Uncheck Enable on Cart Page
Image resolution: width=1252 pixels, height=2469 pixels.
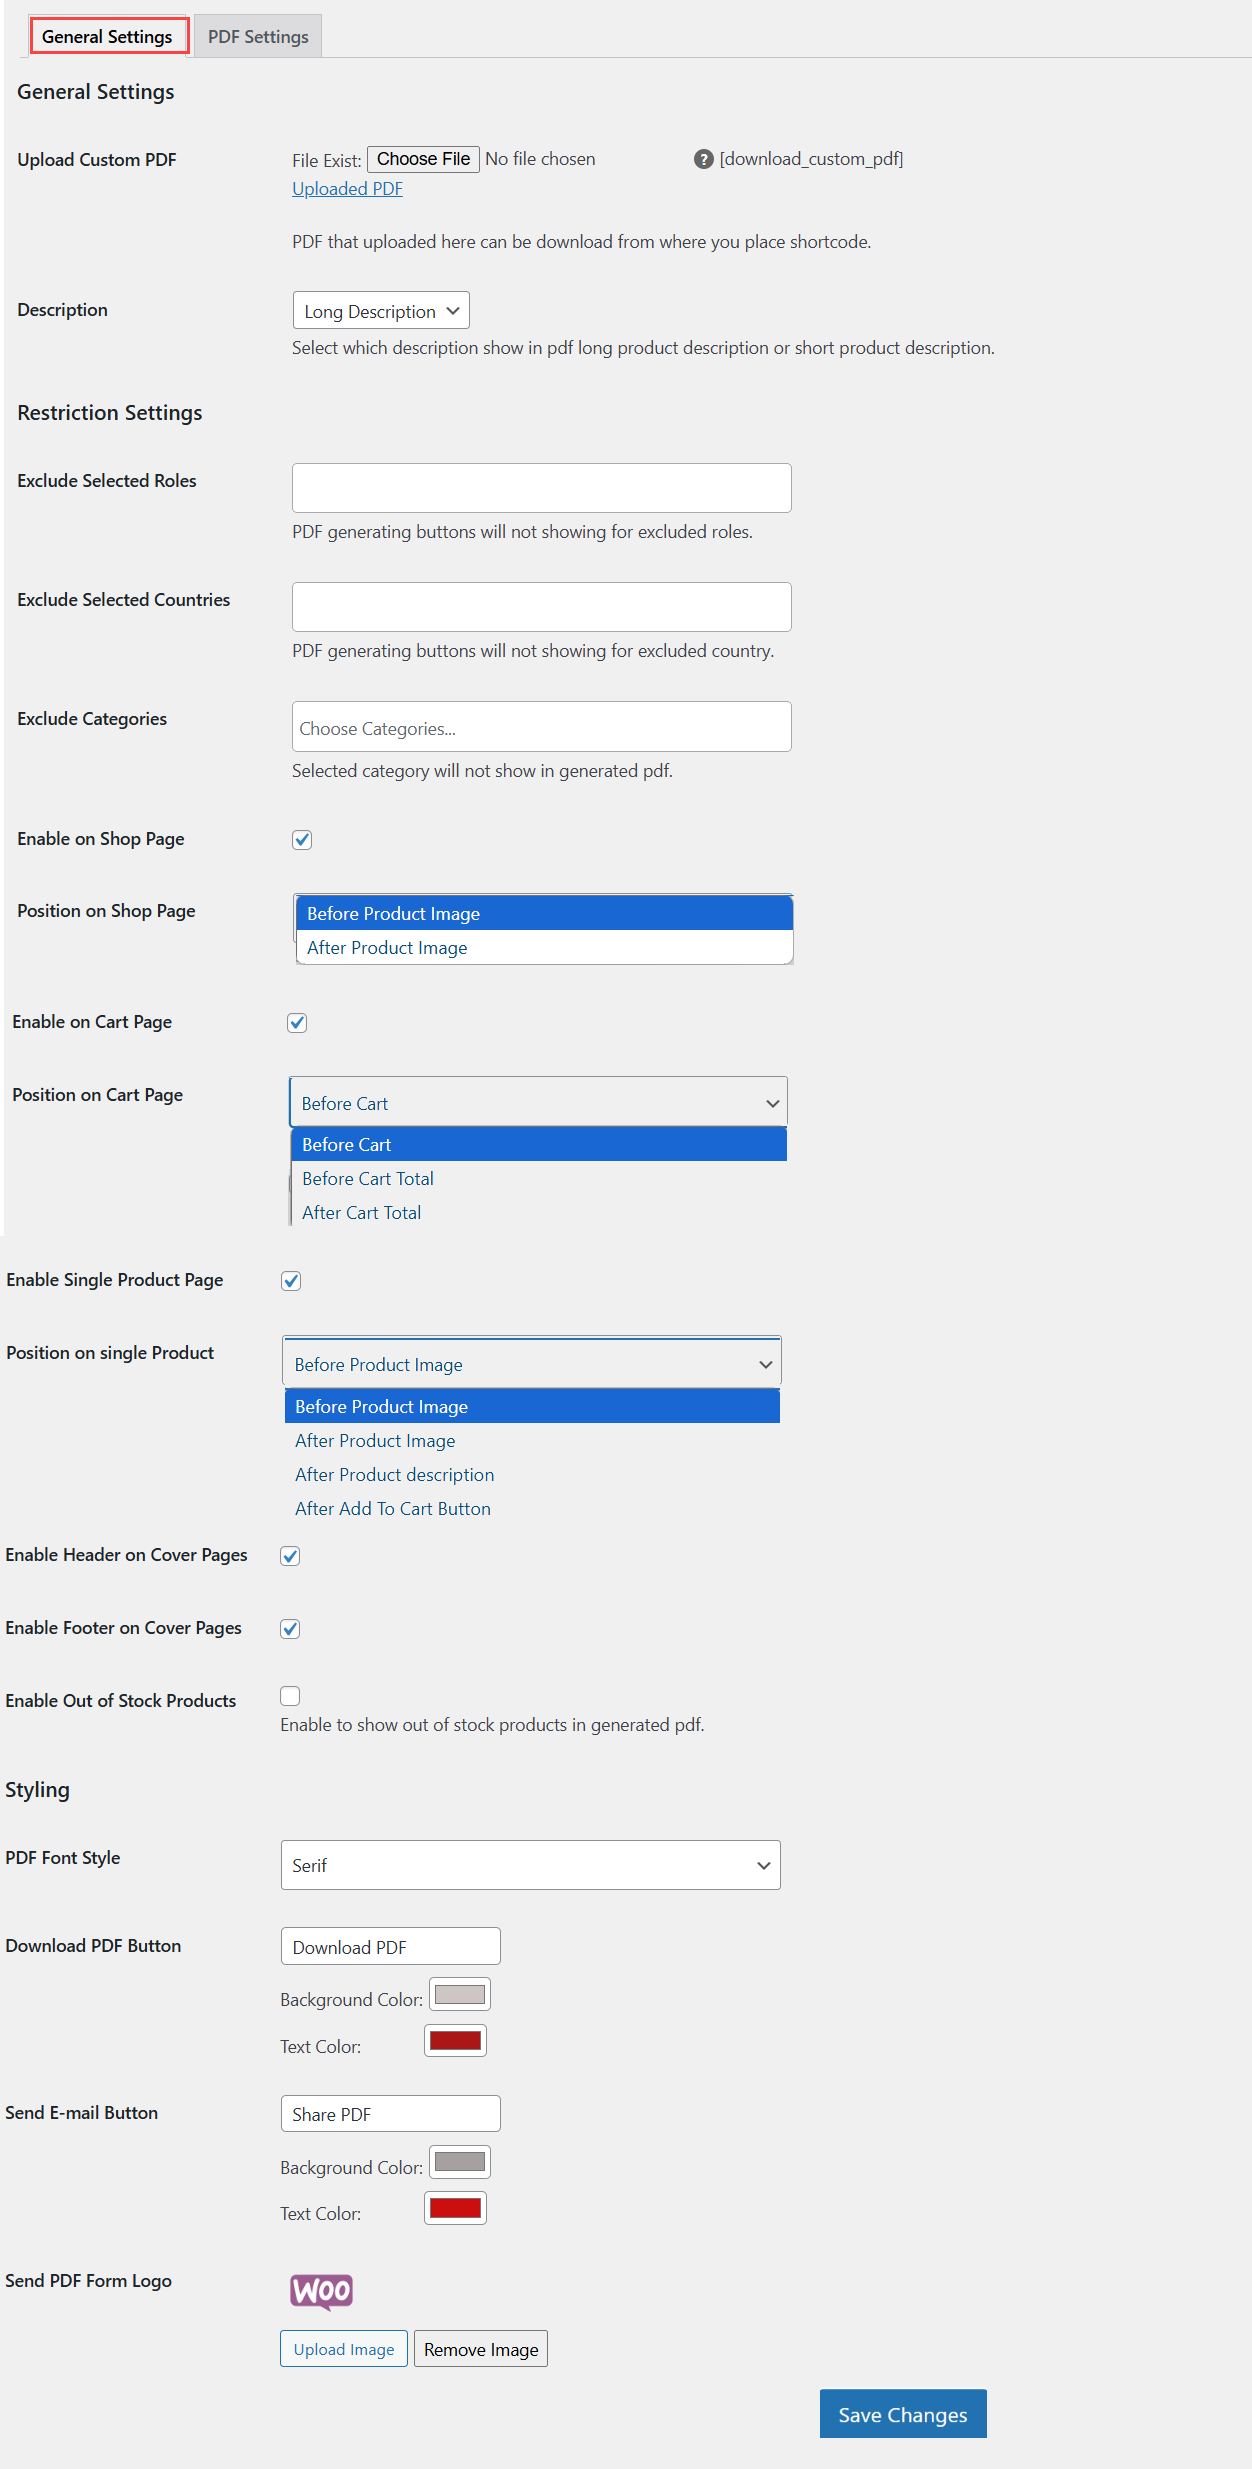(x=296, y=1022)
